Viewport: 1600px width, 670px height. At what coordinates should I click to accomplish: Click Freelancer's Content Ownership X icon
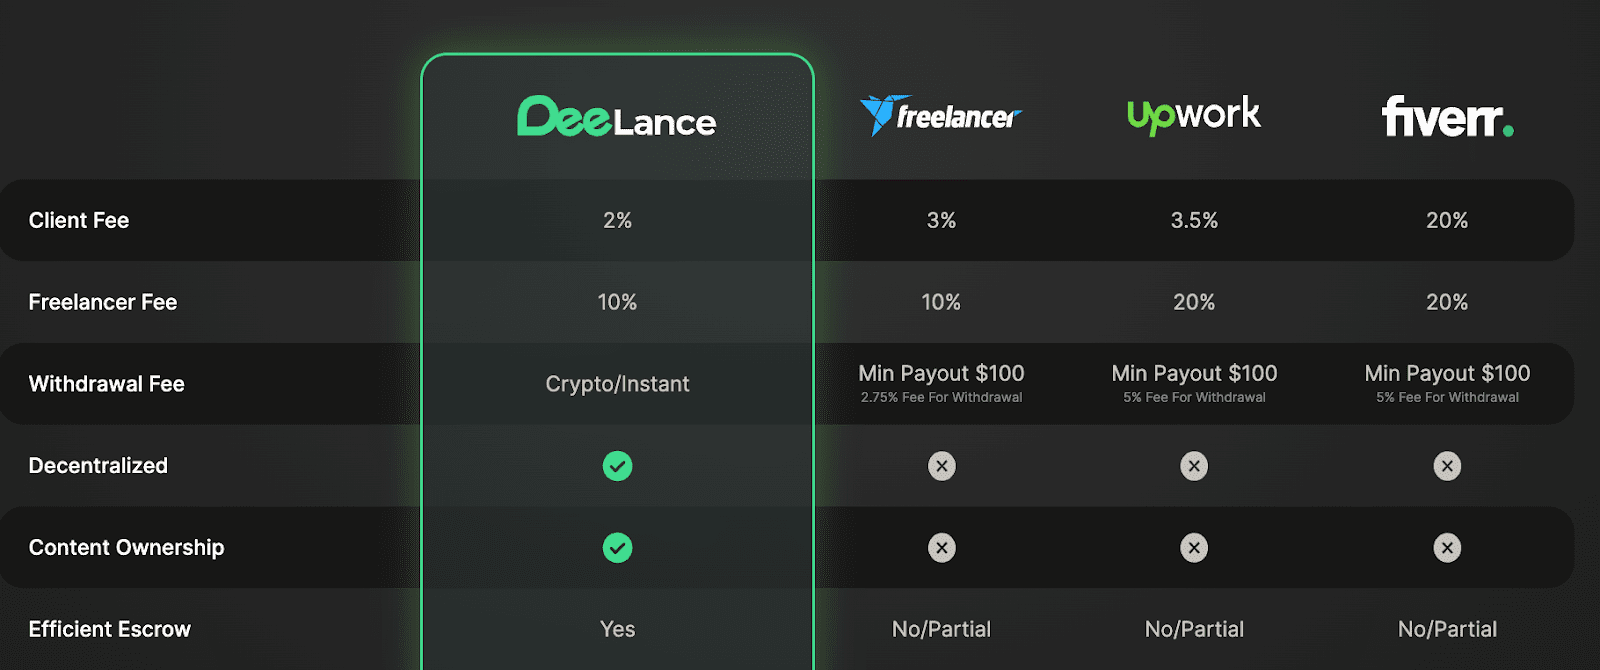tap(941, 548)
